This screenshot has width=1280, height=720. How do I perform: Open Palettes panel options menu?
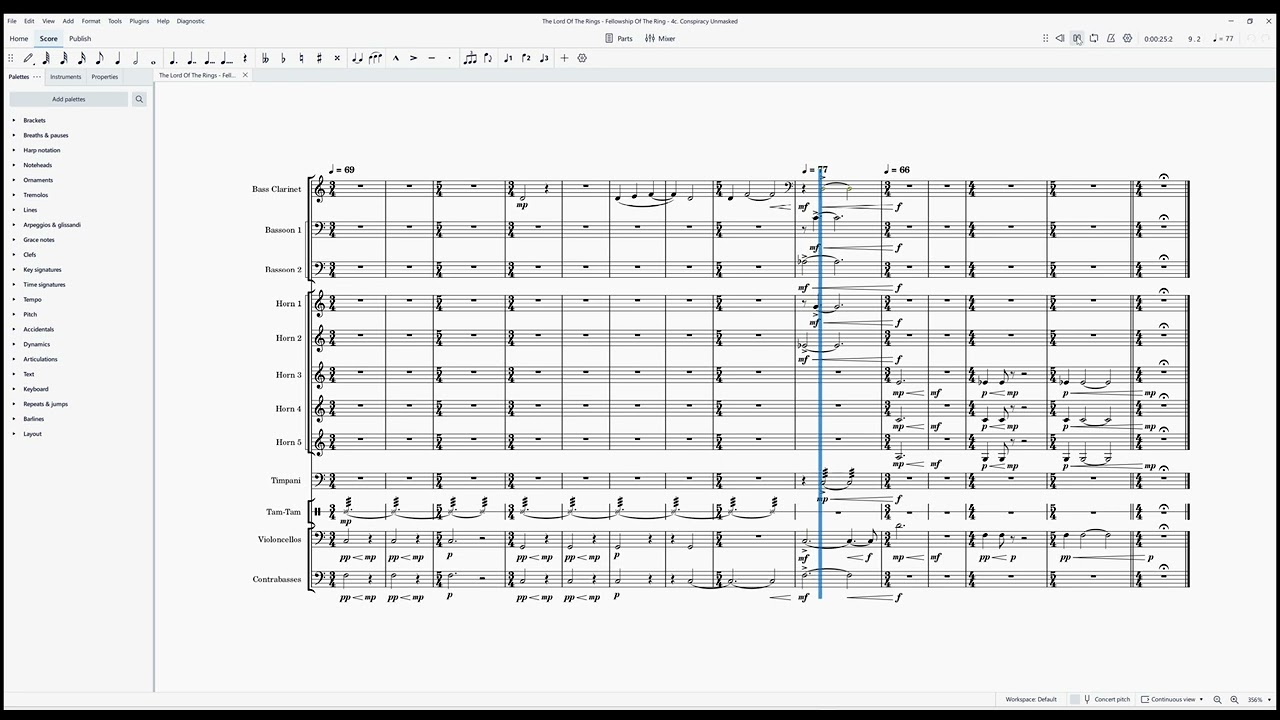coord(37,77)
